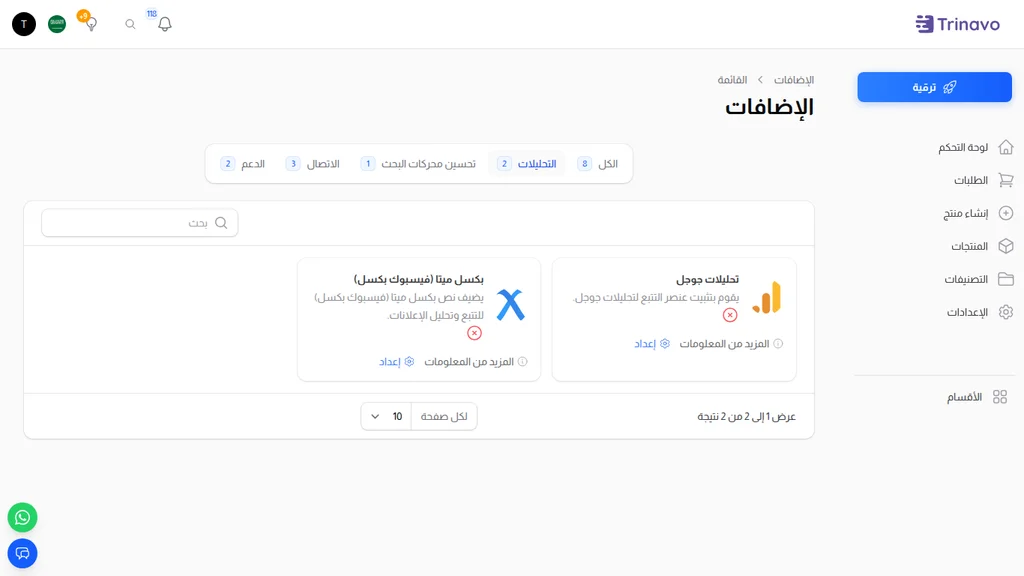Click the plus icon beside إنشاء منتج
The width and height of the screenshot is (1024, 576).
[x=1006, y=214]
